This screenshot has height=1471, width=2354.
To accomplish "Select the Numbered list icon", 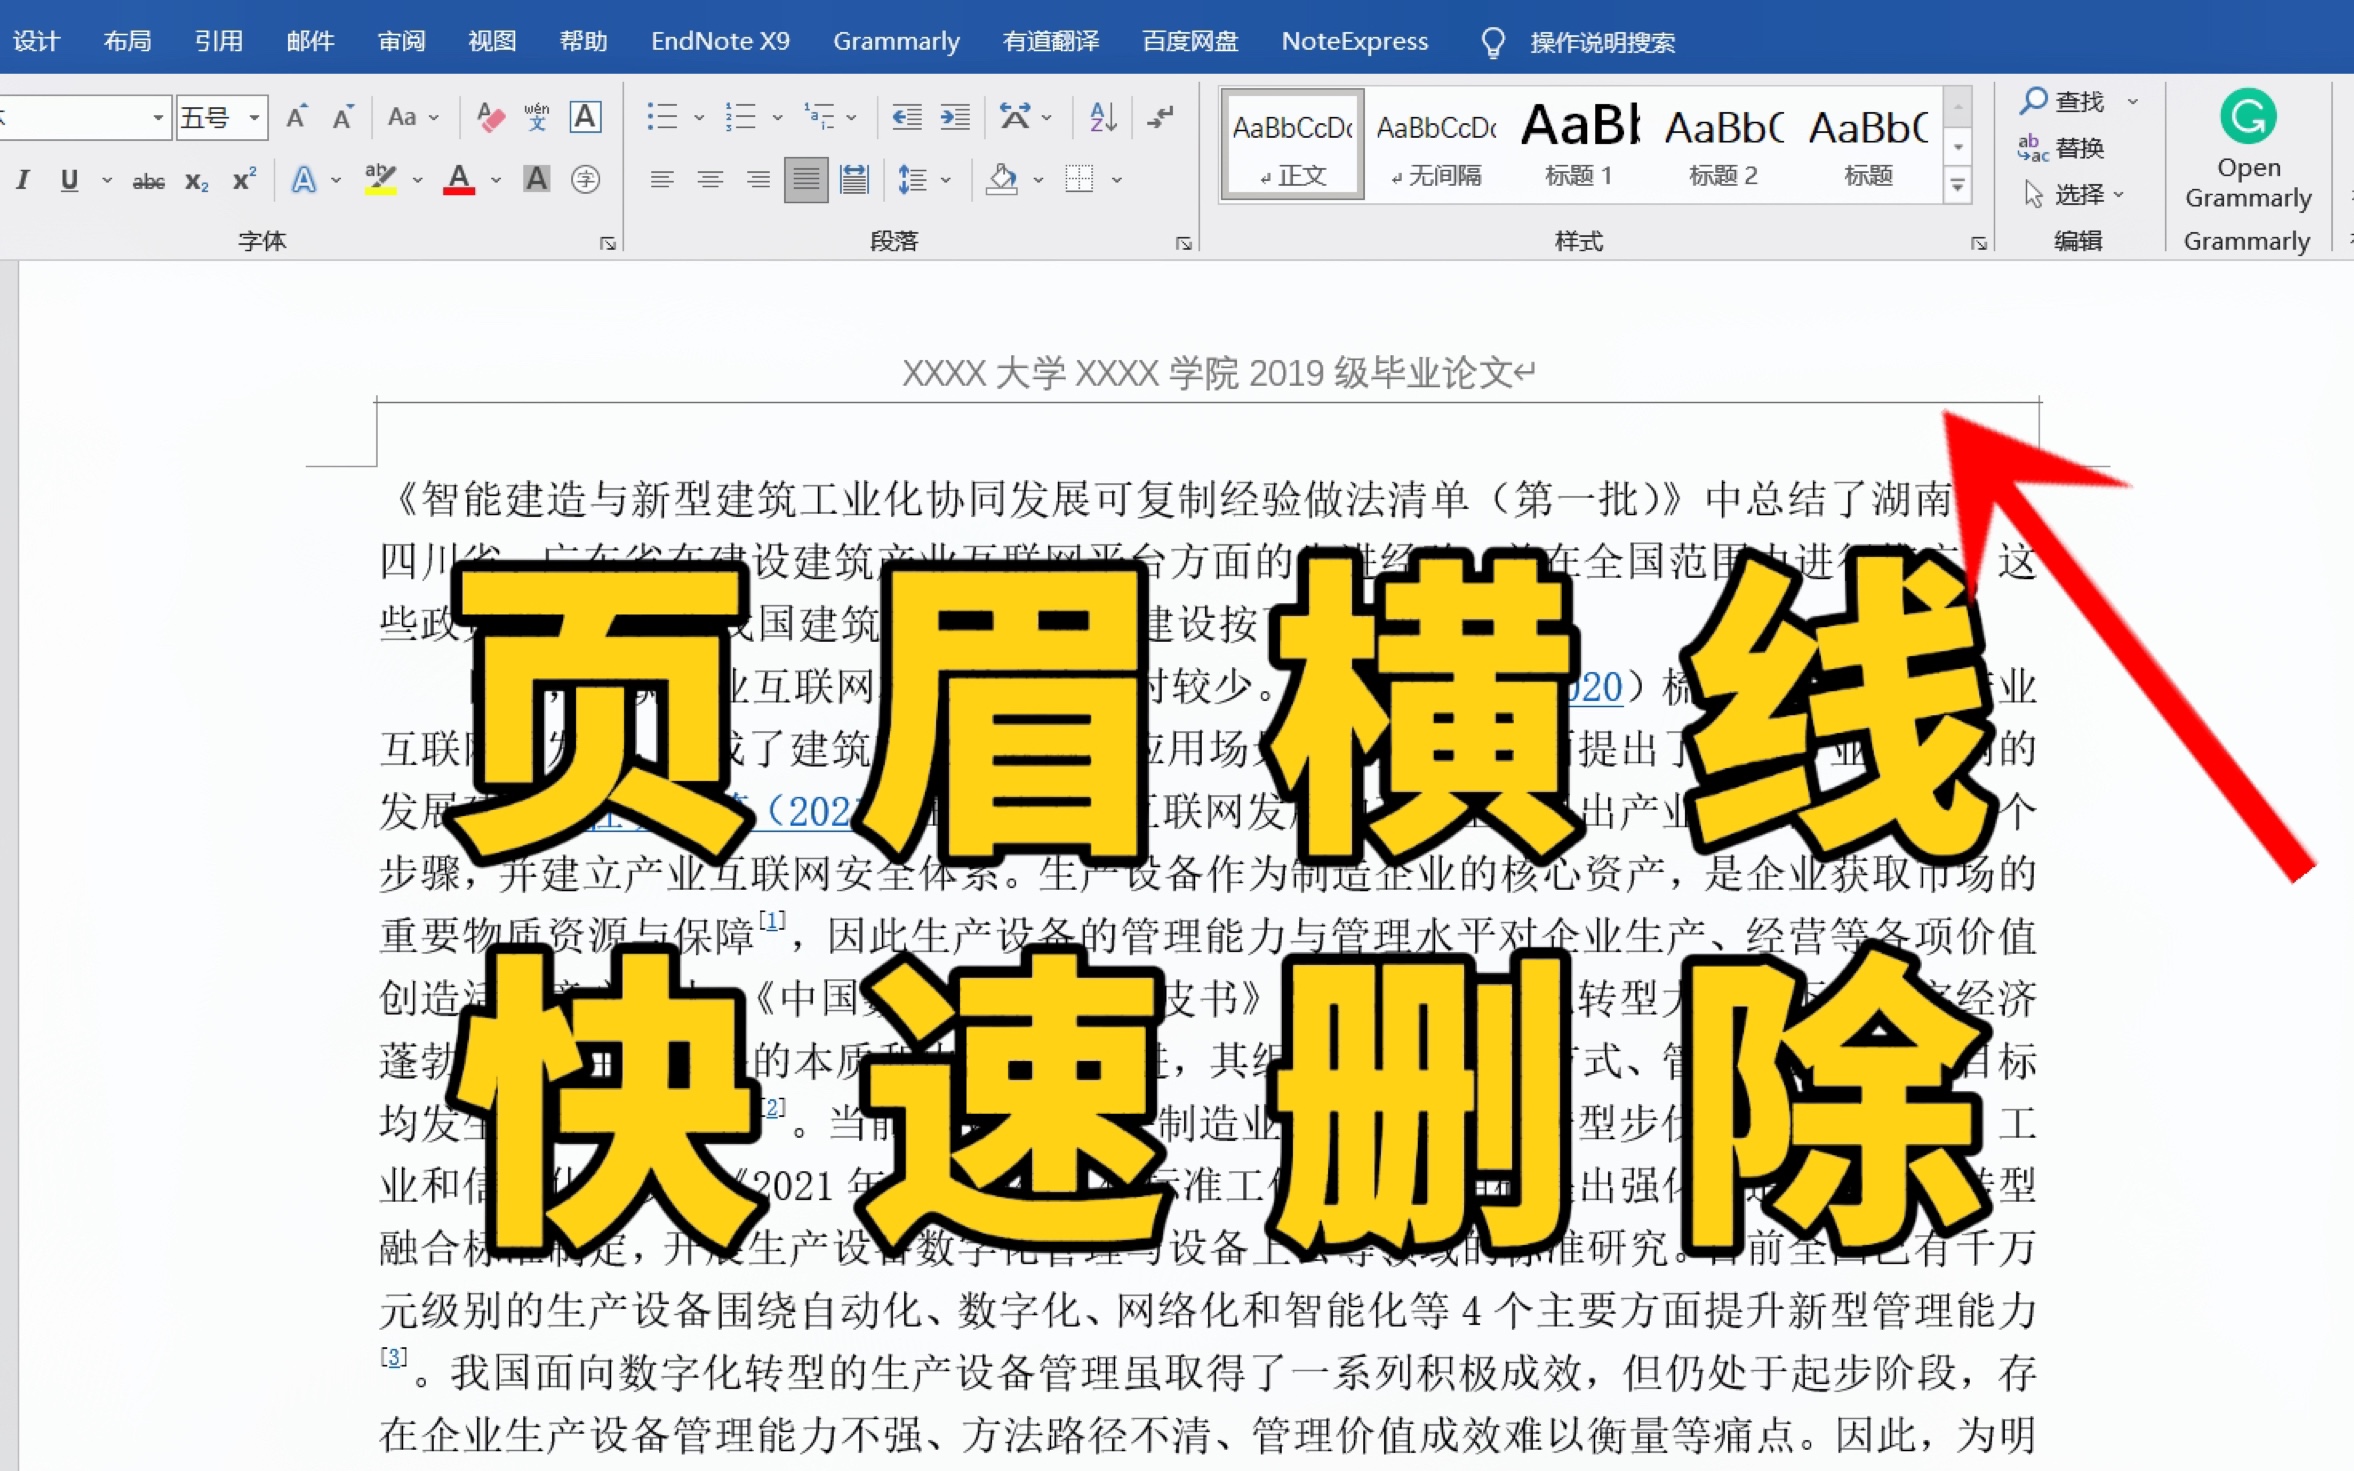I will [x=742, y=115].
